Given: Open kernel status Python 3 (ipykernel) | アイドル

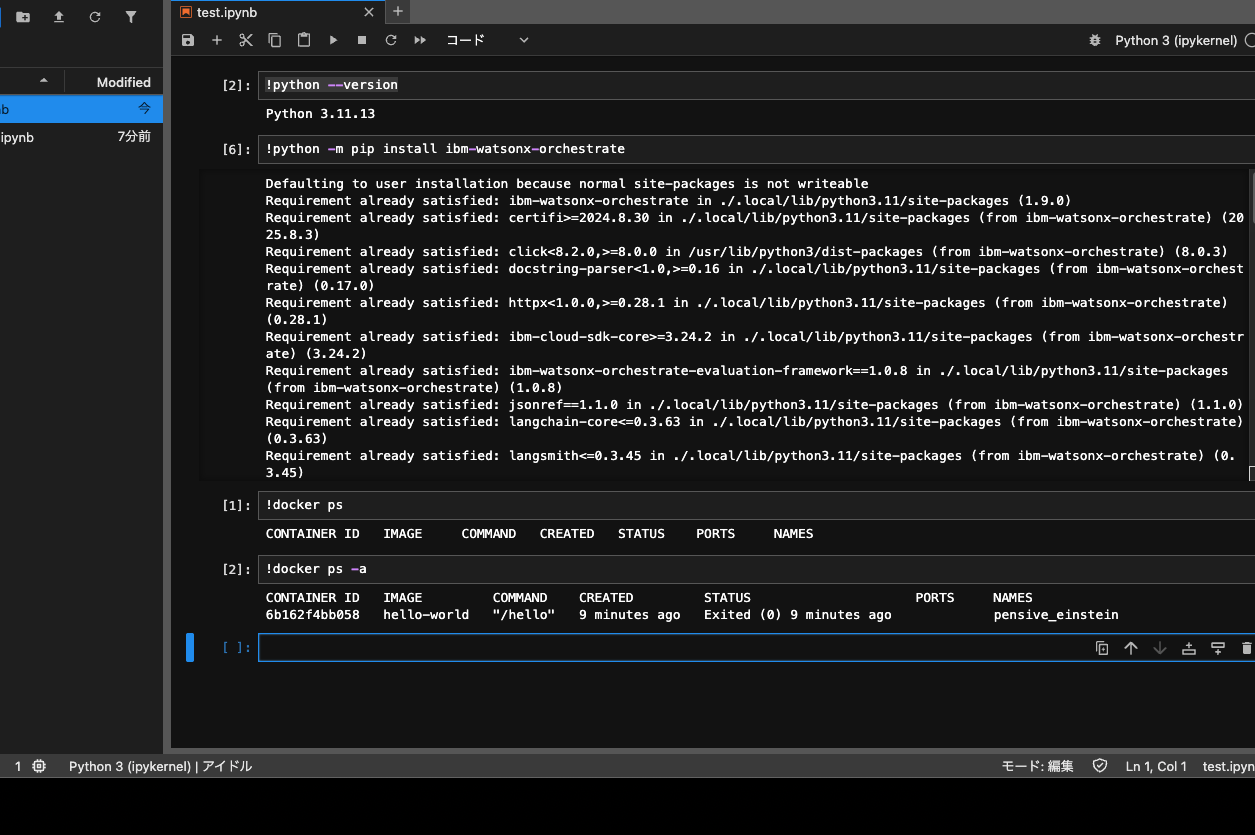Looking at the screenshot, I should point(160,766).
